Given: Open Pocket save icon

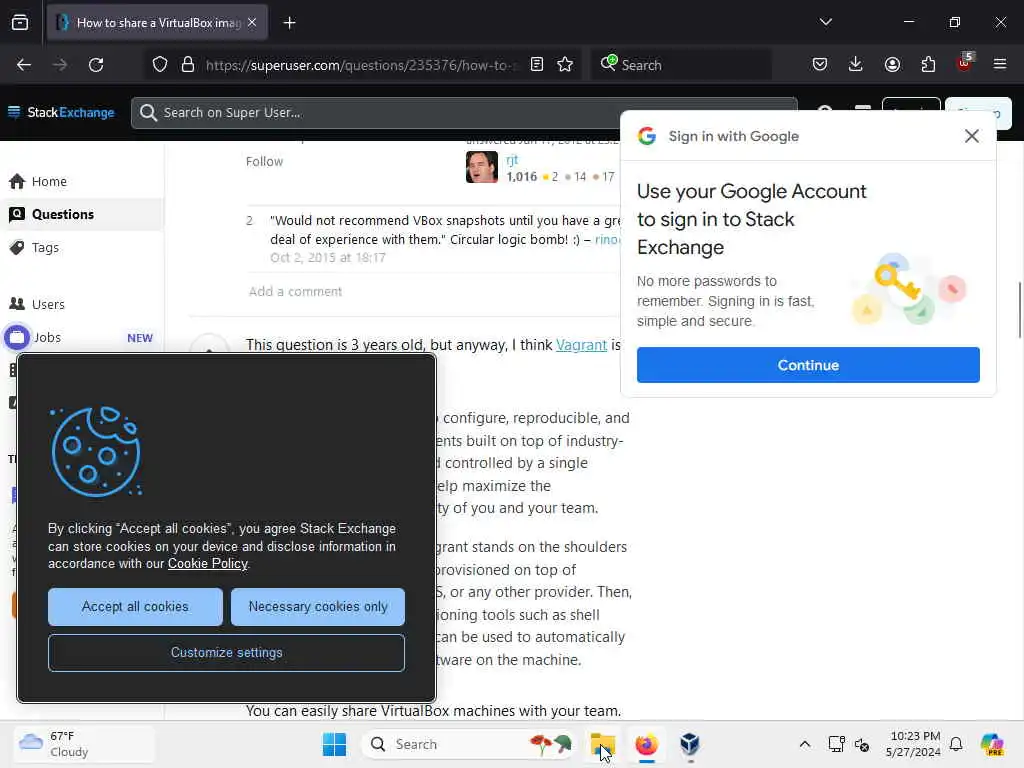Looking at the screenshot, I should [x=820, y=64].
